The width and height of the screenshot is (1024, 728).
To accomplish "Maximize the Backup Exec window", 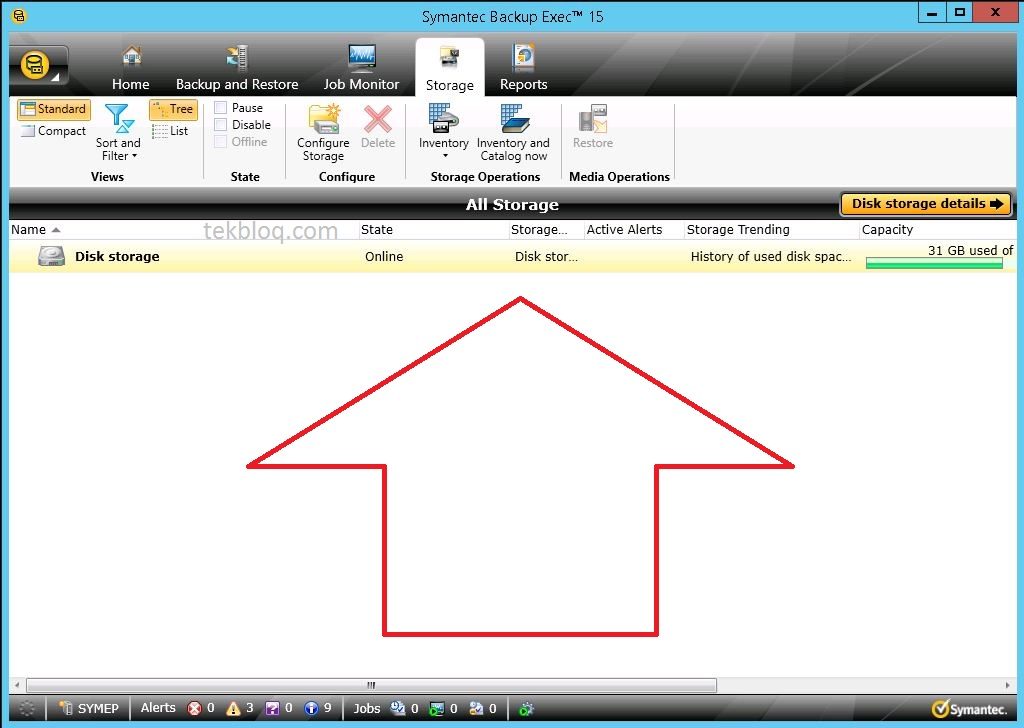I will pyautogui.click(x=959, y=12).
